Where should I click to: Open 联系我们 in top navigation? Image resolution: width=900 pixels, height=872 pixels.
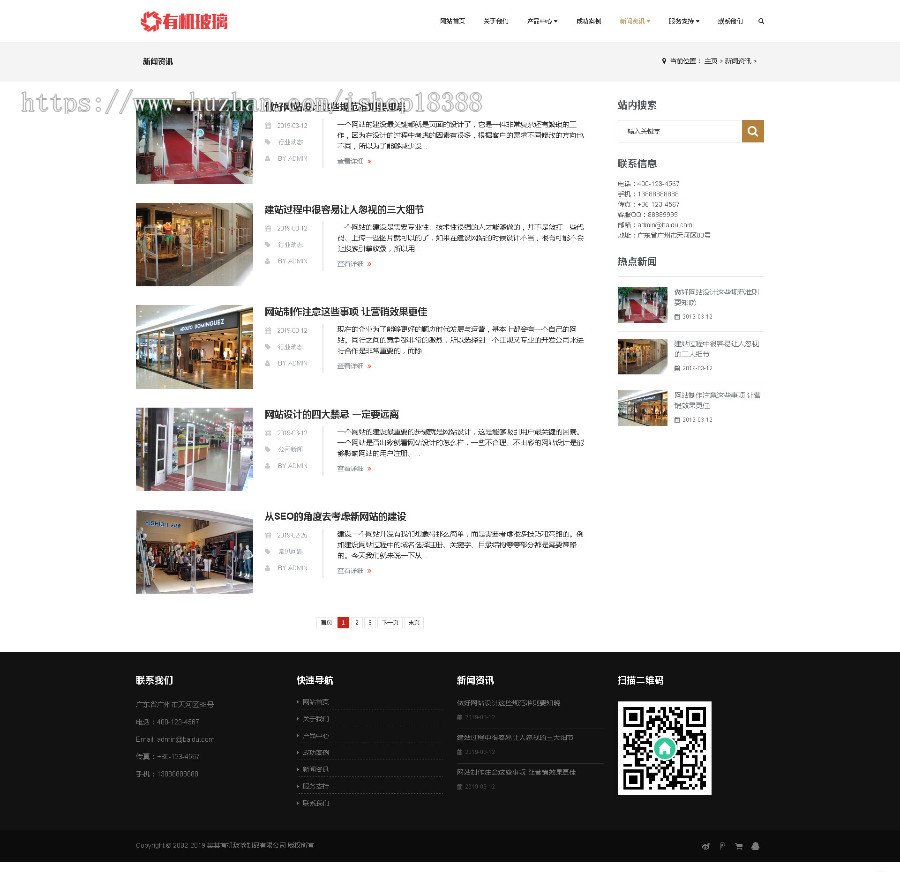coord(730,21)
